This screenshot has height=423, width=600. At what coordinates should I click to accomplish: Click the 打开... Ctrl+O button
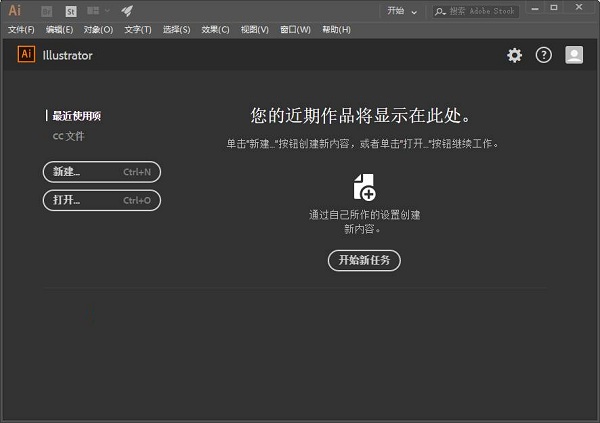102,200
